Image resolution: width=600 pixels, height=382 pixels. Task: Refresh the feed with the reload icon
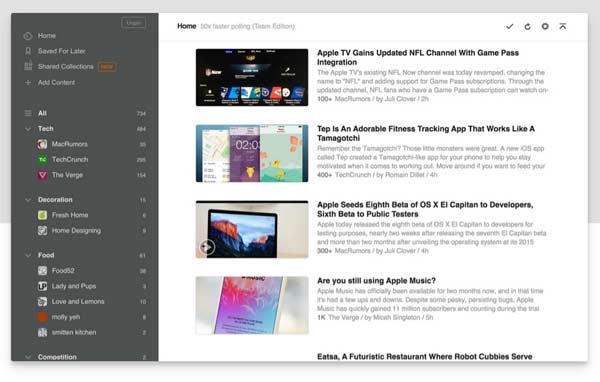pos(527,26)
